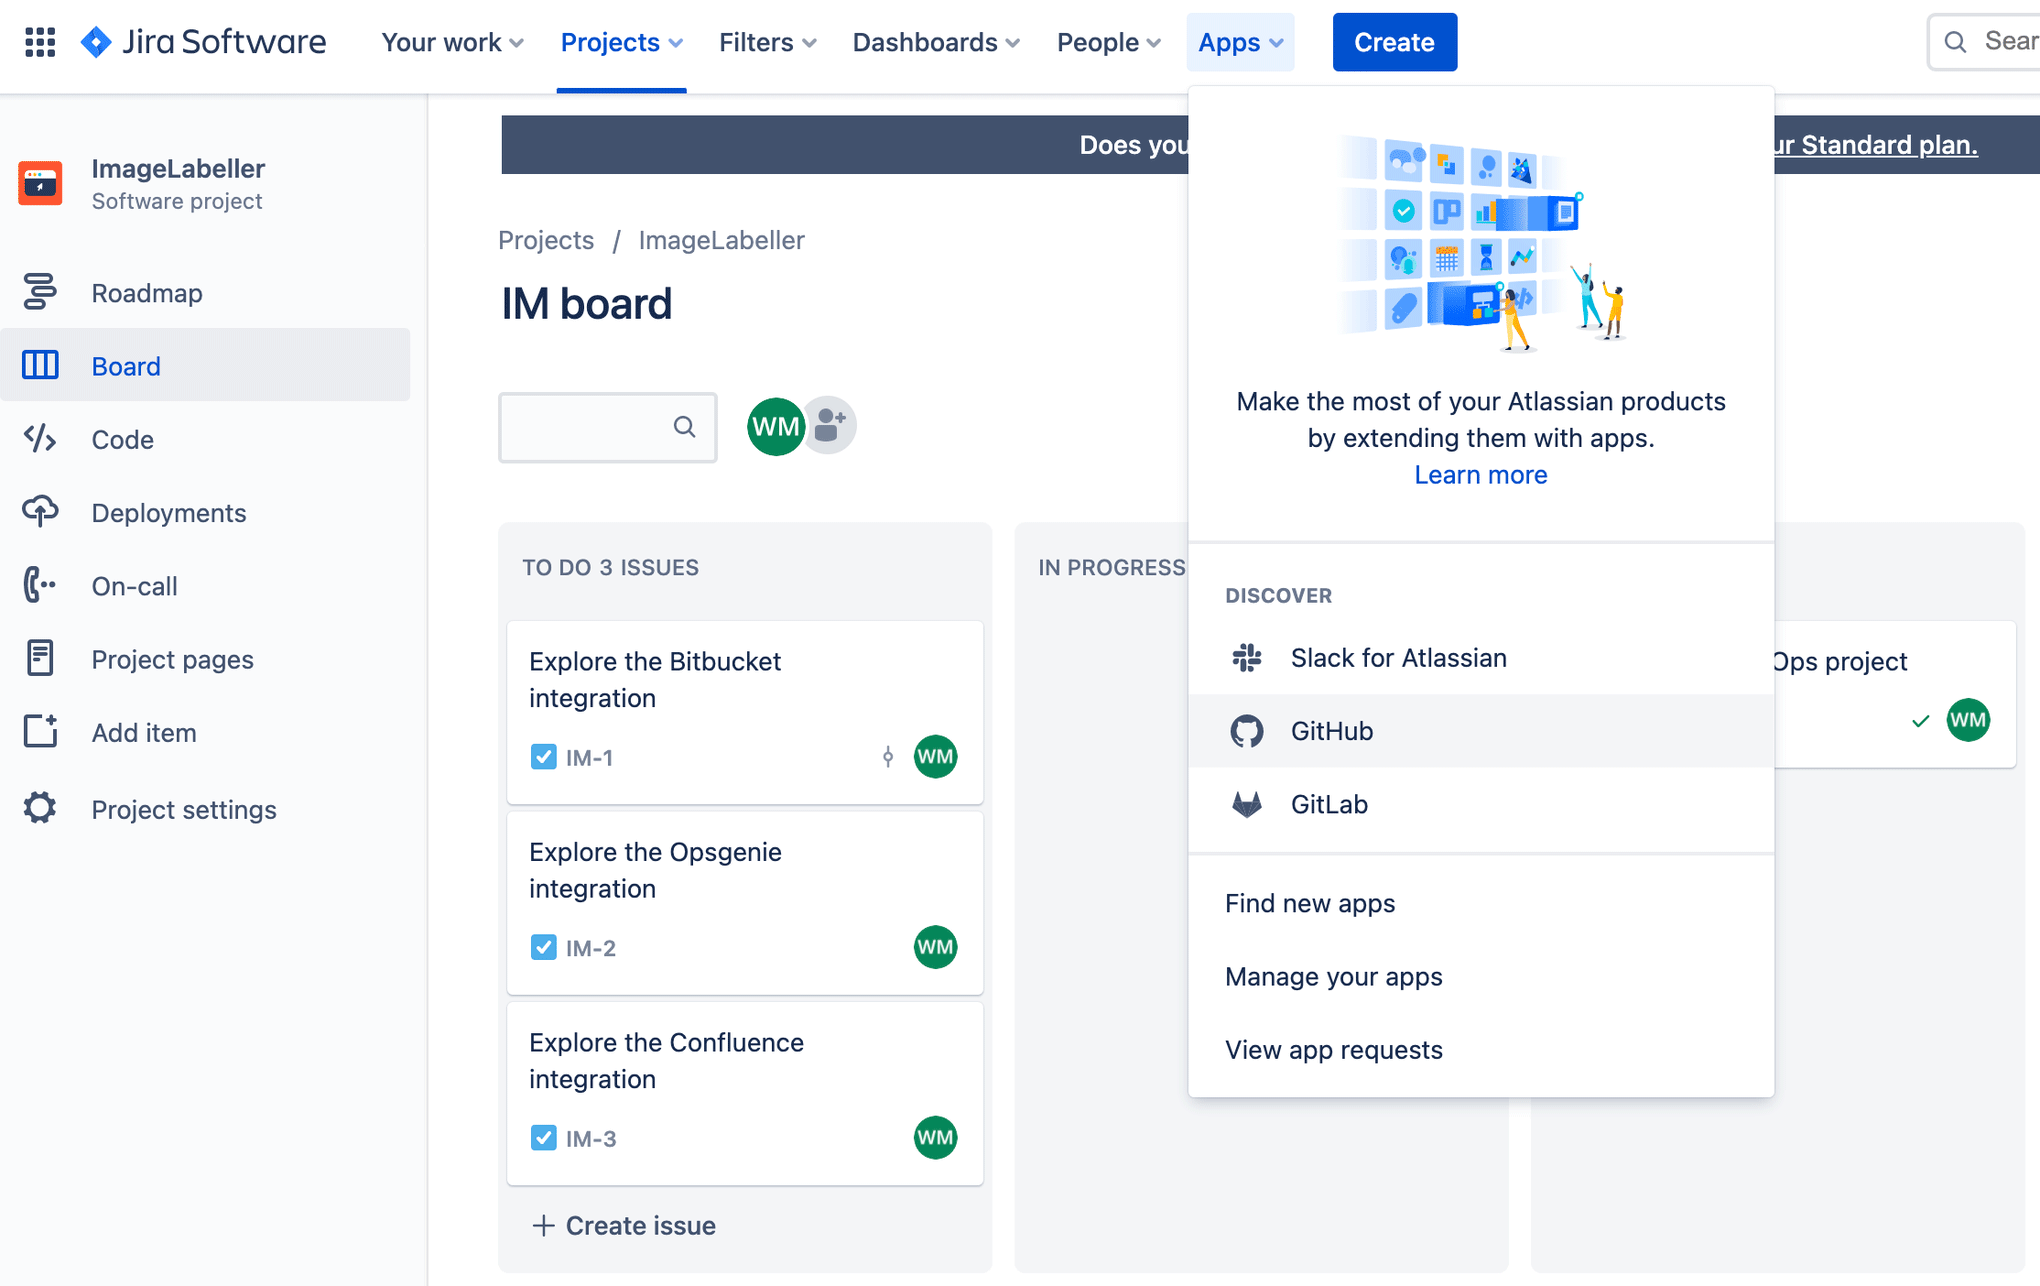2040x1286 pixels.
Task: Click the Deployments icon in sidebar
Action: coord(40,511)
